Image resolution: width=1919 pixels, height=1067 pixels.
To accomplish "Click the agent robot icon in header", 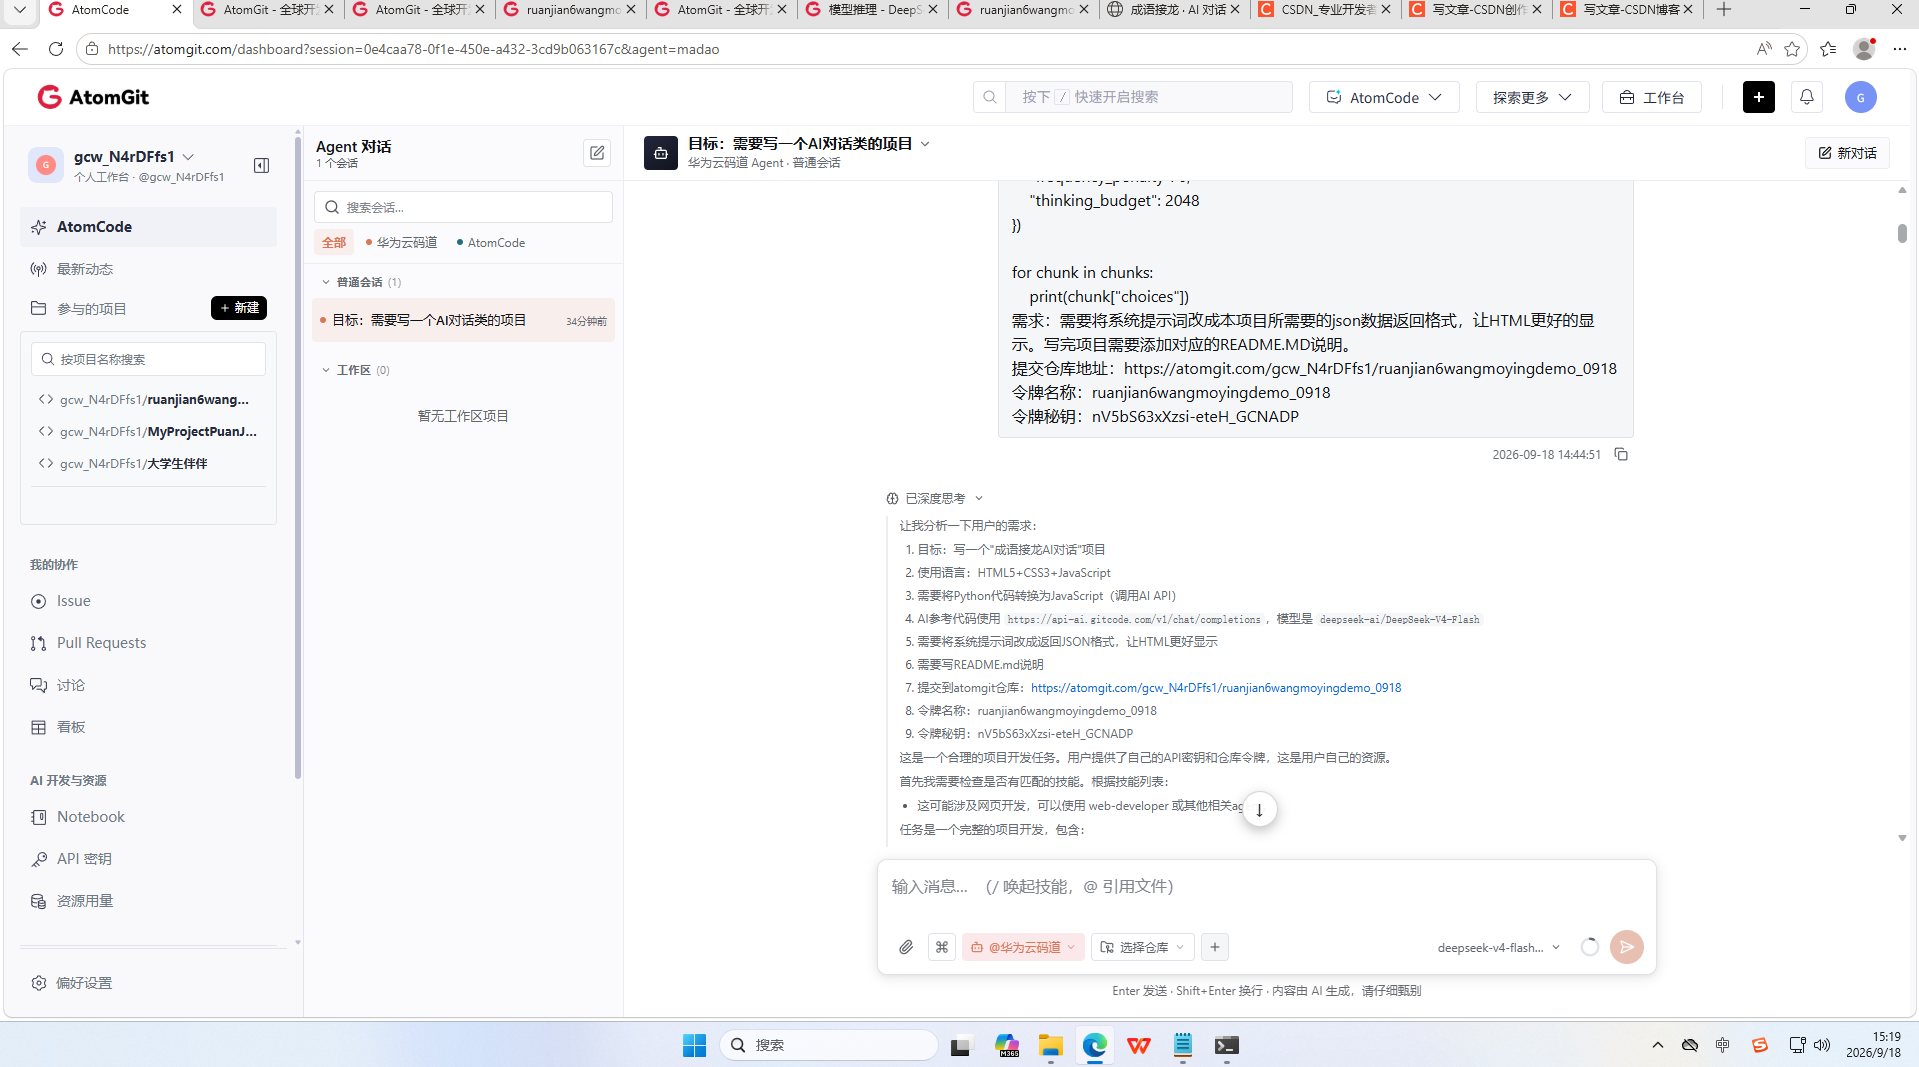I will [x=660, y=153].
